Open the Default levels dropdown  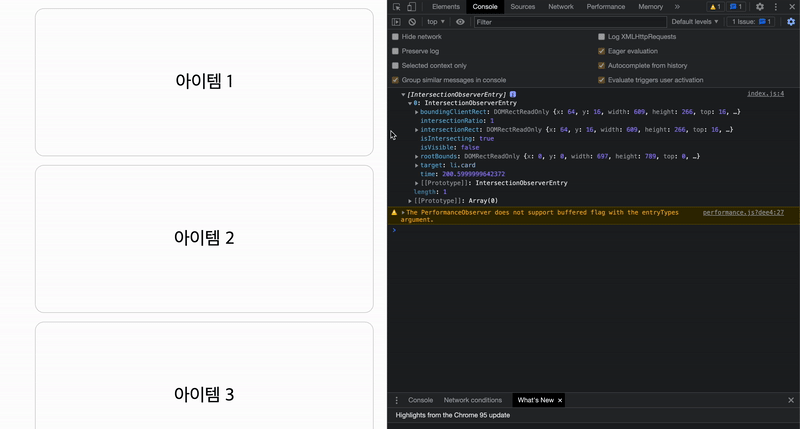[x=694, y=22]
